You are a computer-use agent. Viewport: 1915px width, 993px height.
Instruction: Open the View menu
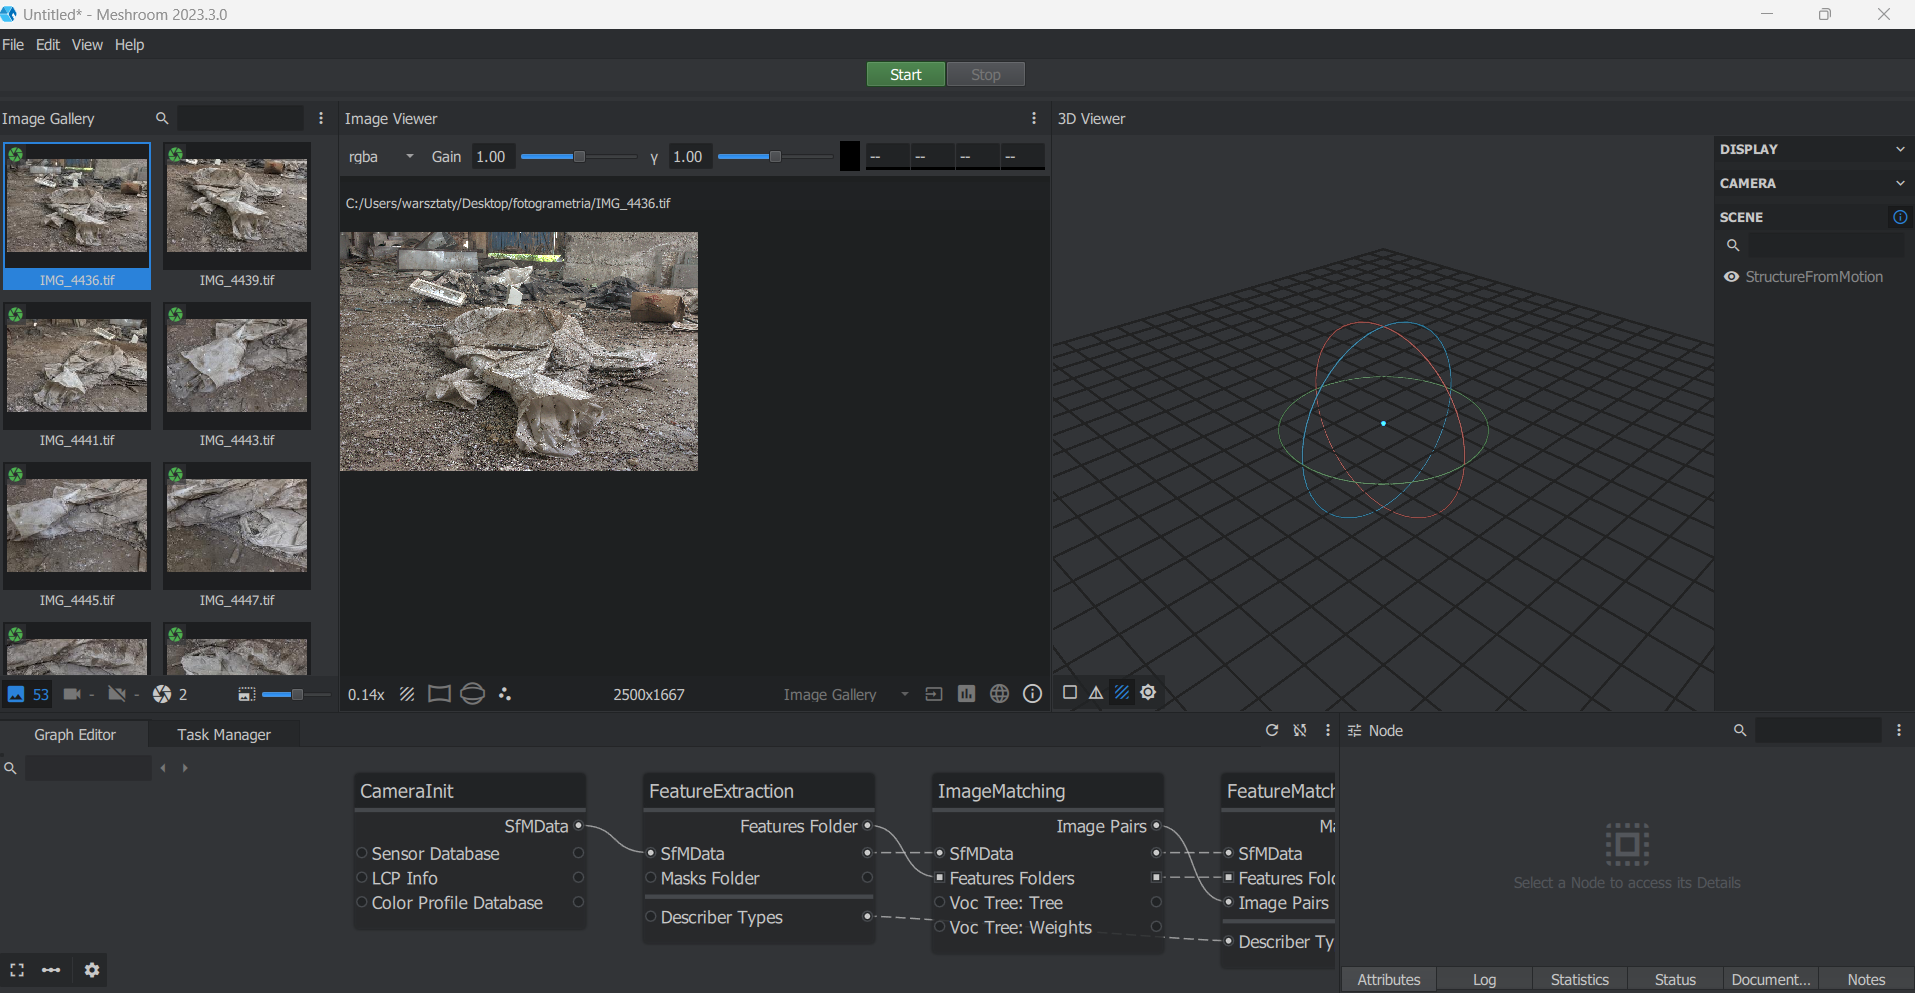coord(87,45)
